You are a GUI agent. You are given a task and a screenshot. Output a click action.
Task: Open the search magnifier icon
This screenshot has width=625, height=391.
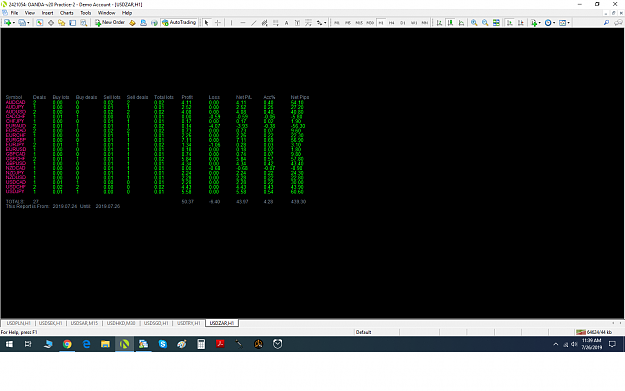(606, 23)
